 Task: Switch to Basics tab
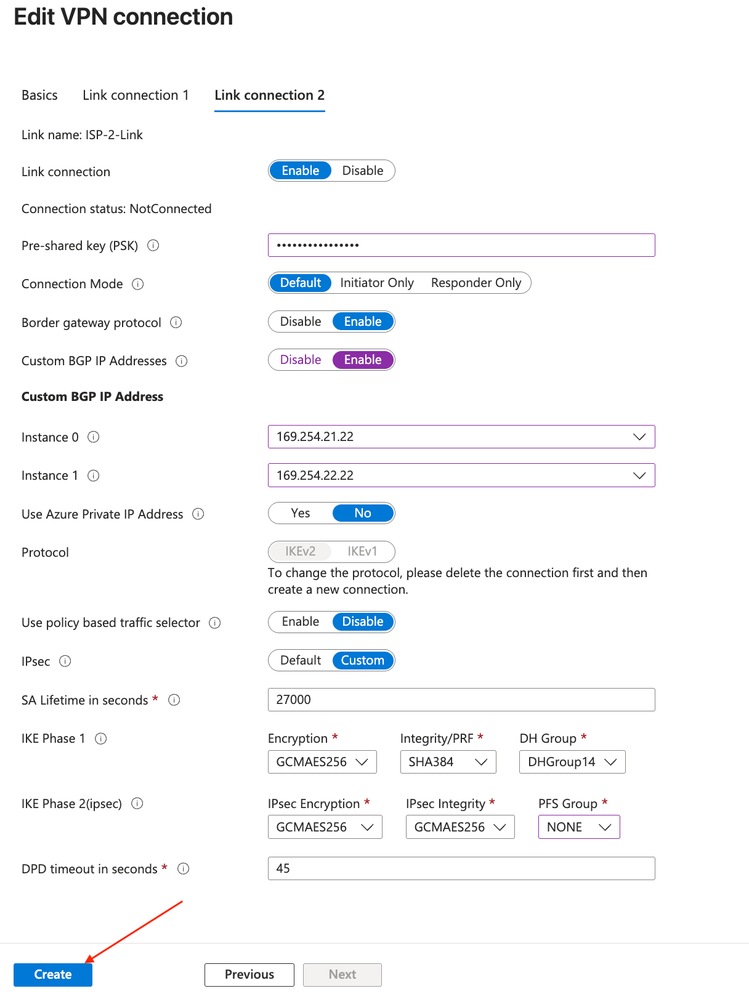click(x=39, y=96)
